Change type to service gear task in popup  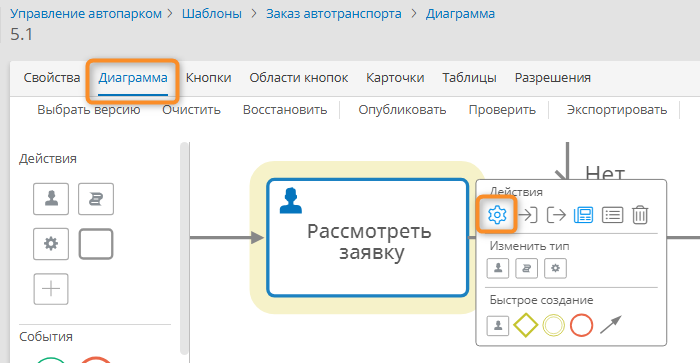tap(555, 268)
